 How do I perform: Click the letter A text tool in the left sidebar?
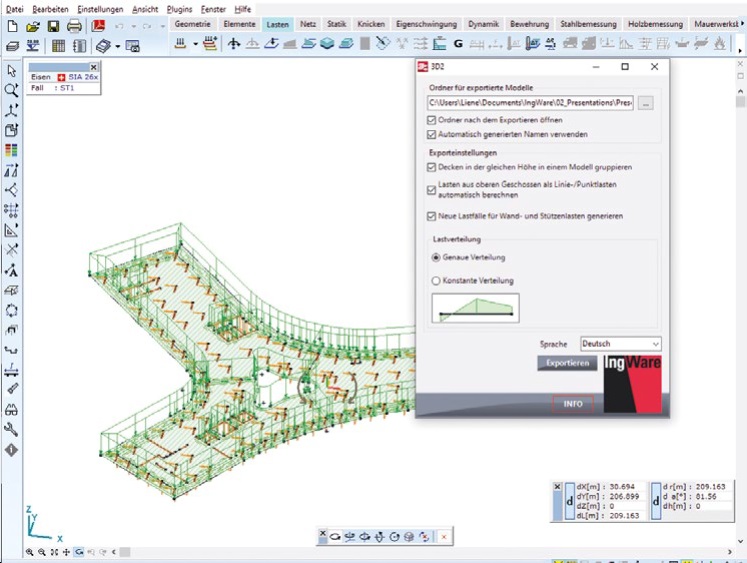tap(11, 270)
